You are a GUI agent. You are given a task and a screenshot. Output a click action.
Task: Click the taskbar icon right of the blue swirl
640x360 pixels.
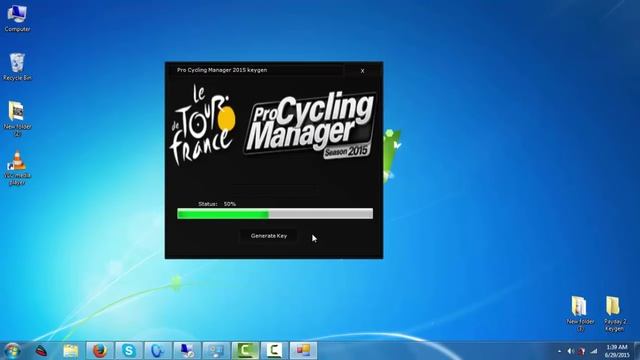click(187, 351)
